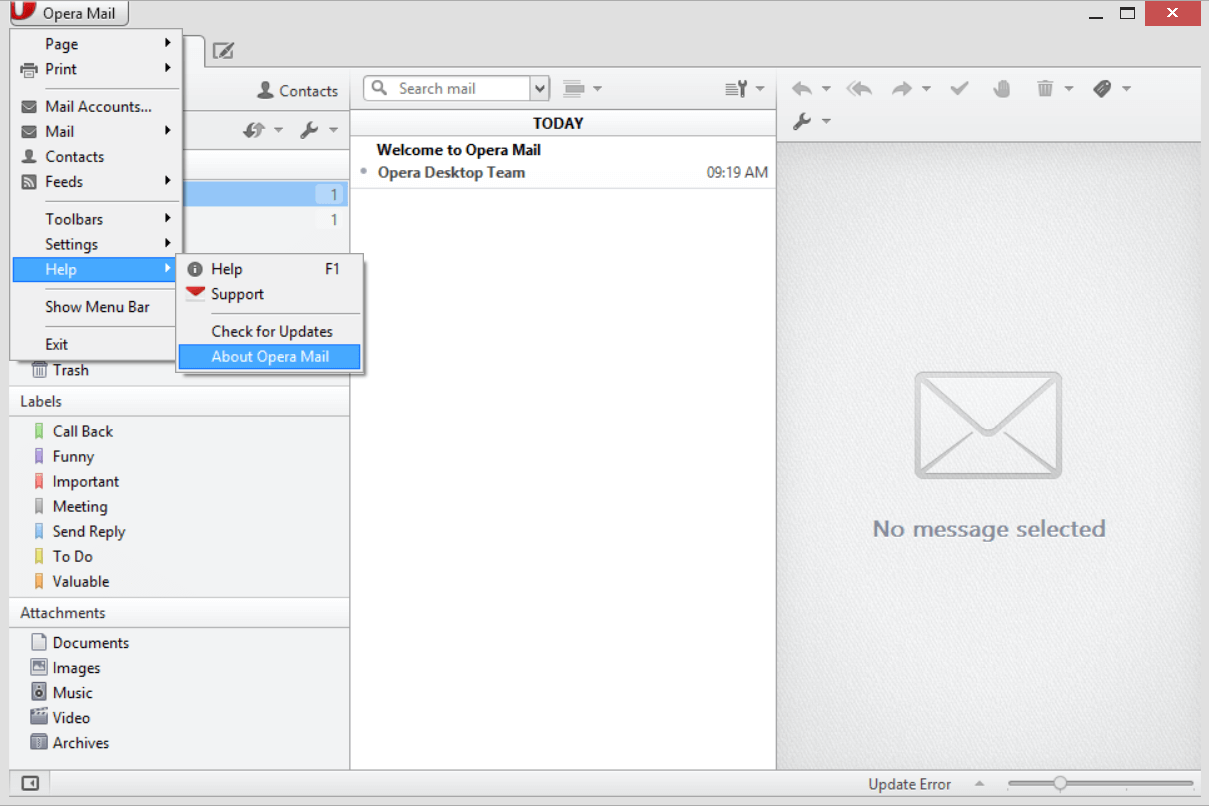Open the Toolbars submenu
The height and width of the screenshot is (806, 1209).
click(x=96, y=219)
